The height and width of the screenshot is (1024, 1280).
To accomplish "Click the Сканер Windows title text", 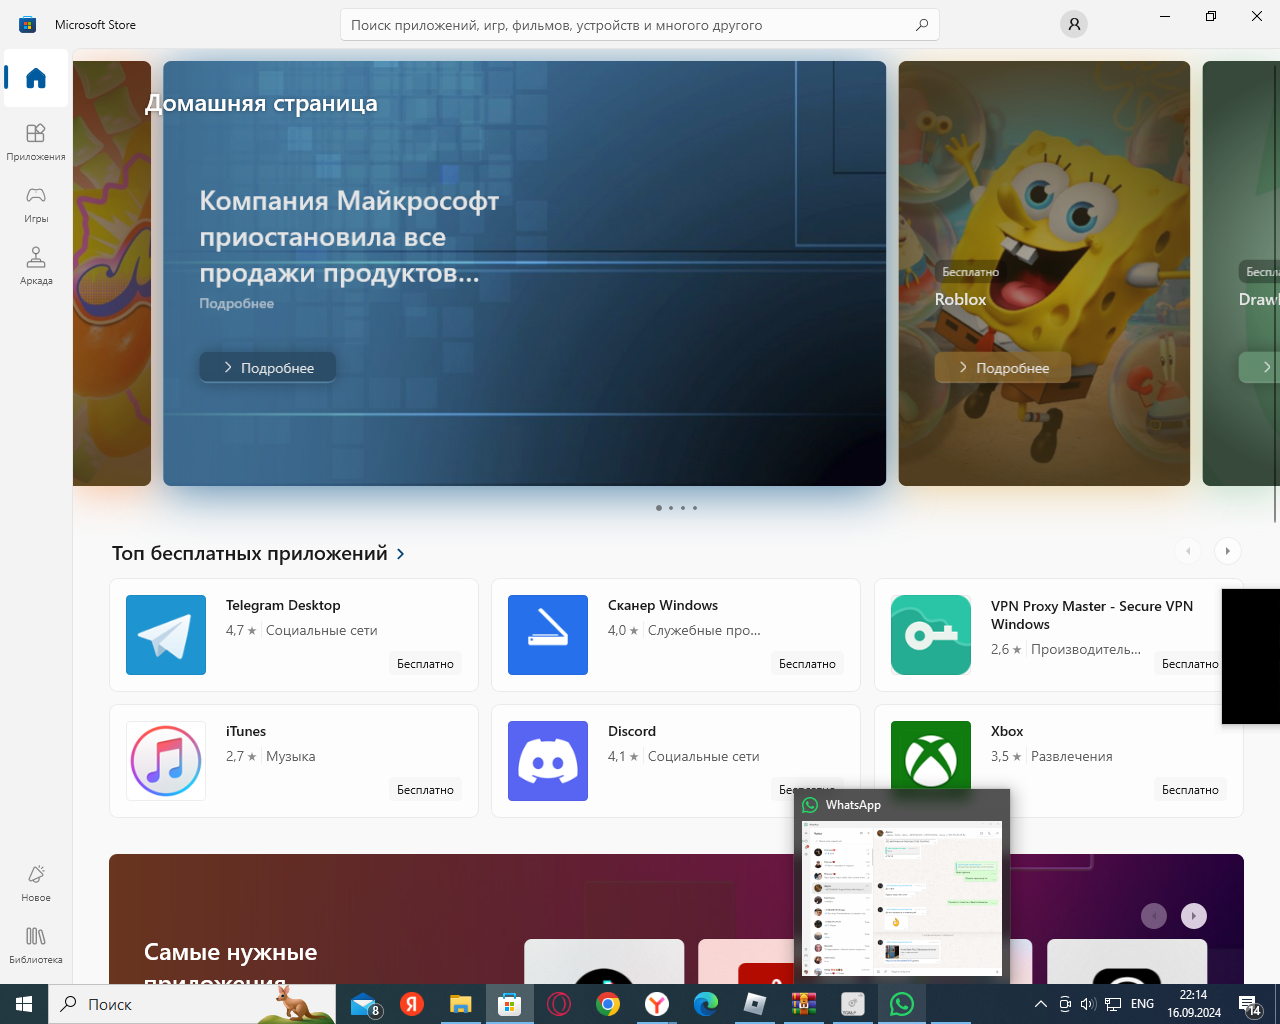I will tap(663, 605).
